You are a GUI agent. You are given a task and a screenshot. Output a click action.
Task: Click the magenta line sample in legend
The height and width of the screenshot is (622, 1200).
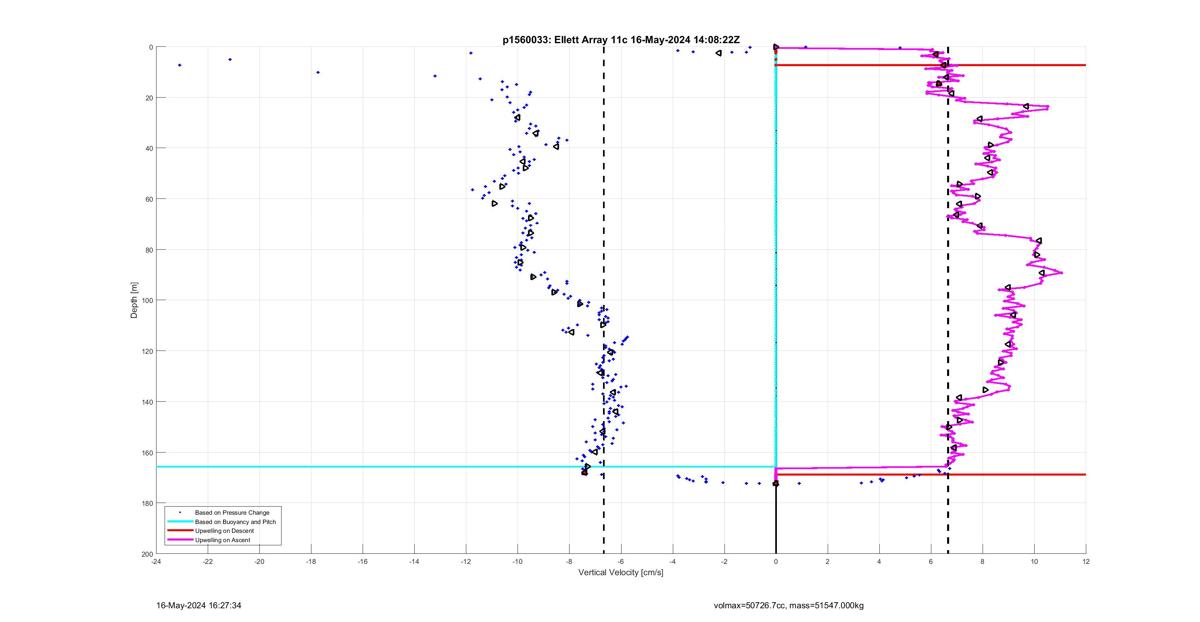(180, 540)
